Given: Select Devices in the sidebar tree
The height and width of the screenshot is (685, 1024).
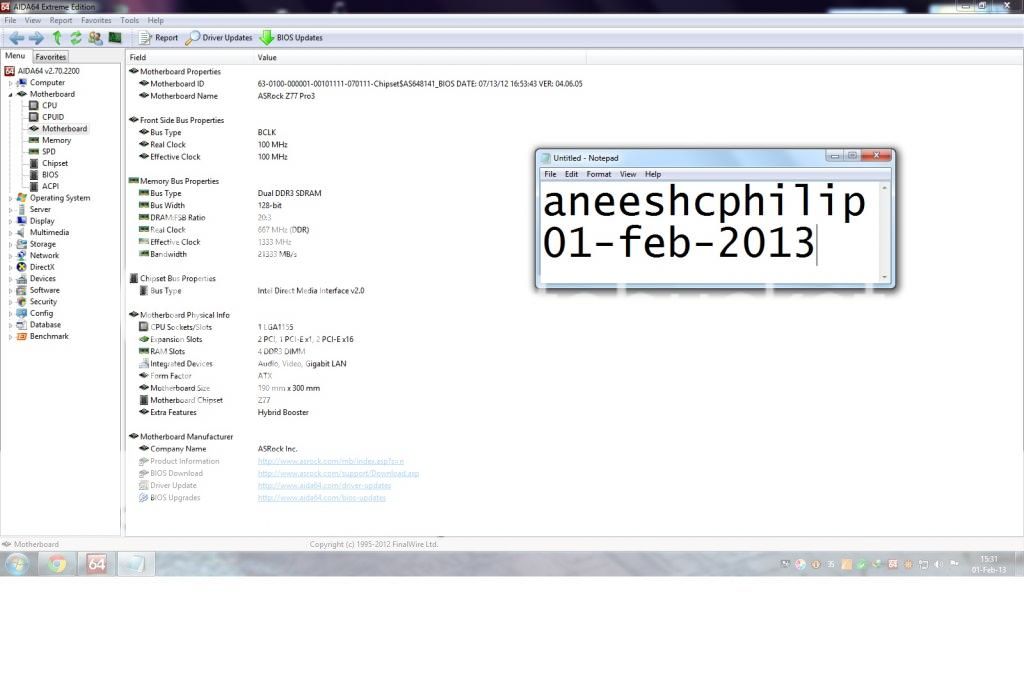Looking at the screenshot, I should click(x=42, y=279).
